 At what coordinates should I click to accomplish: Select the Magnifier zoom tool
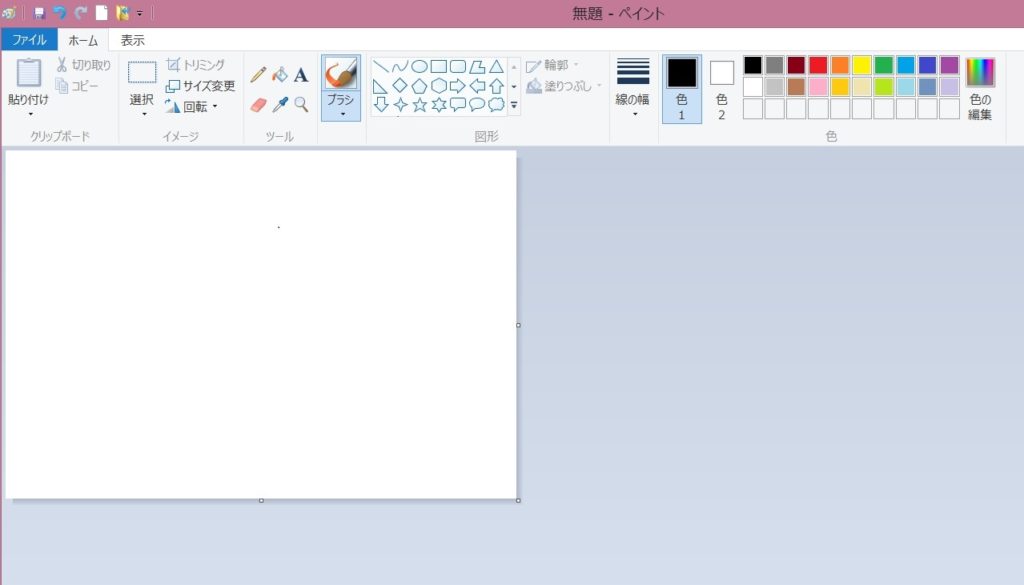tap(301, 105)
